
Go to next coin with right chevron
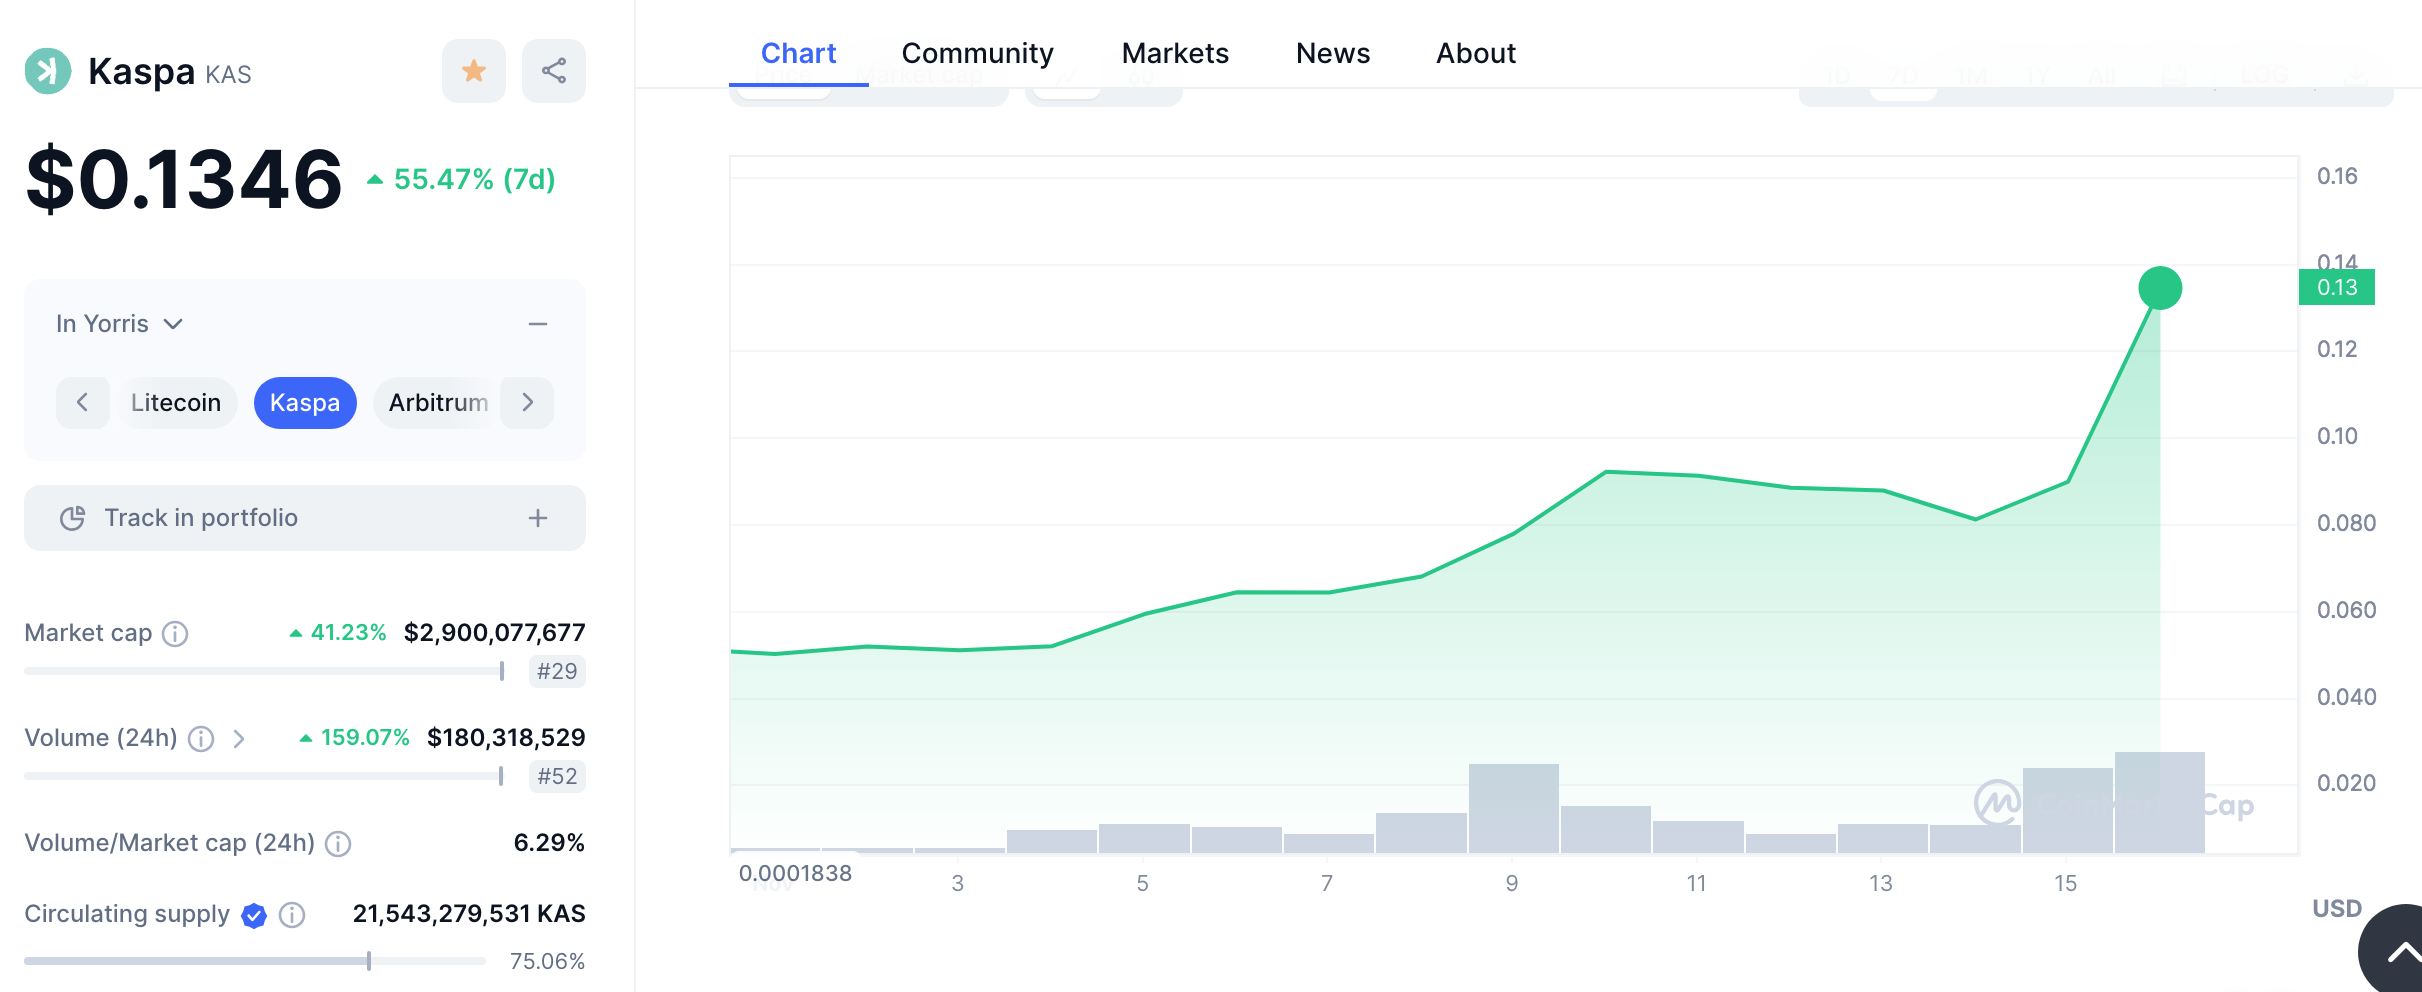[x=528, y=403]
